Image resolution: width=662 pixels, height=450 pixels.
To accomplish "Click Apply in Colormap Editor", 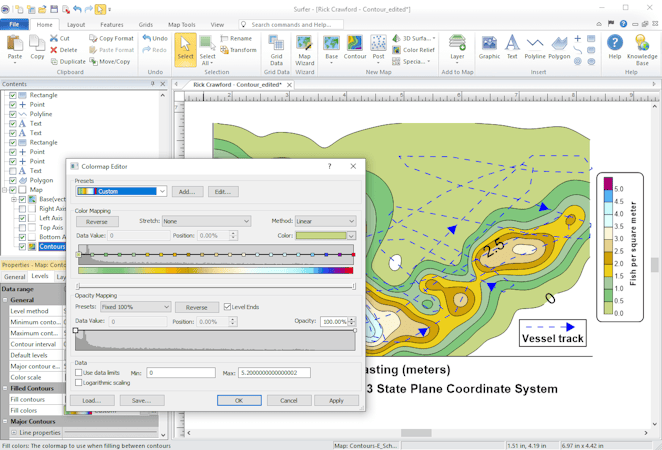I will click(x=336, y=400).
